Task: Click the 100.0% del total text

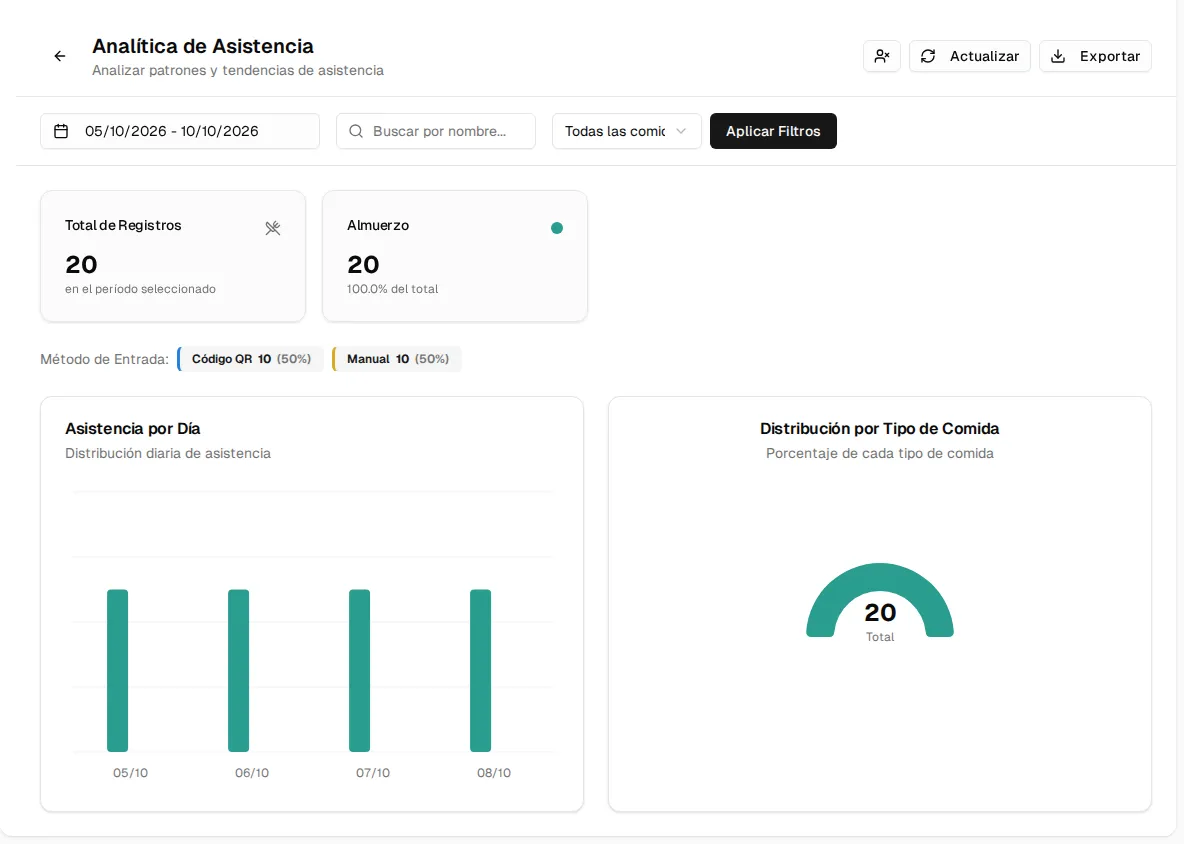Action: tap(393, 289)
